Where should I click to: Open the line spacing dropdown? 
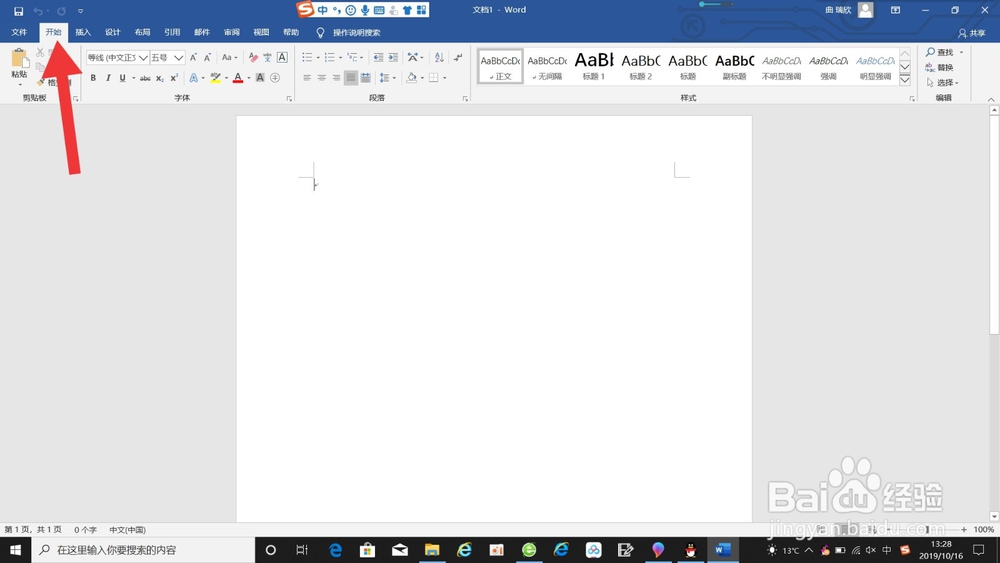point(387,78)
